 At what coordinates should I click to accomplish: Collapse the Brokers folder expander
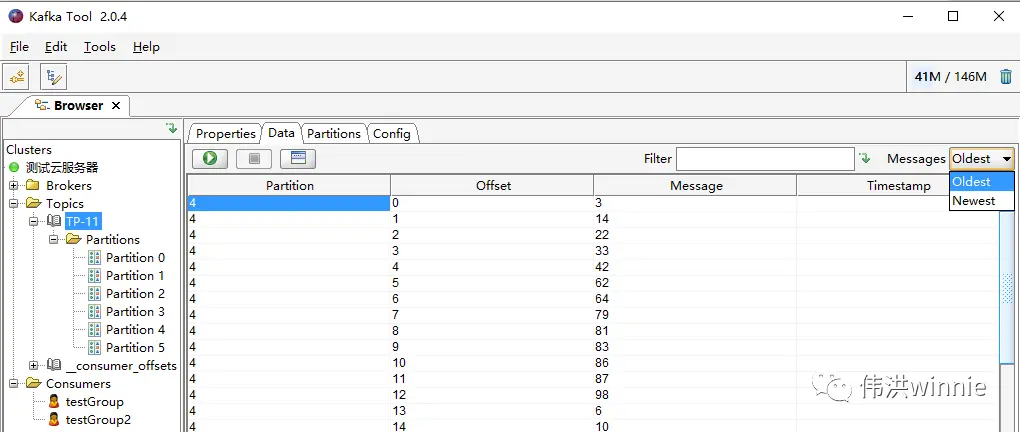click(13, 185)
